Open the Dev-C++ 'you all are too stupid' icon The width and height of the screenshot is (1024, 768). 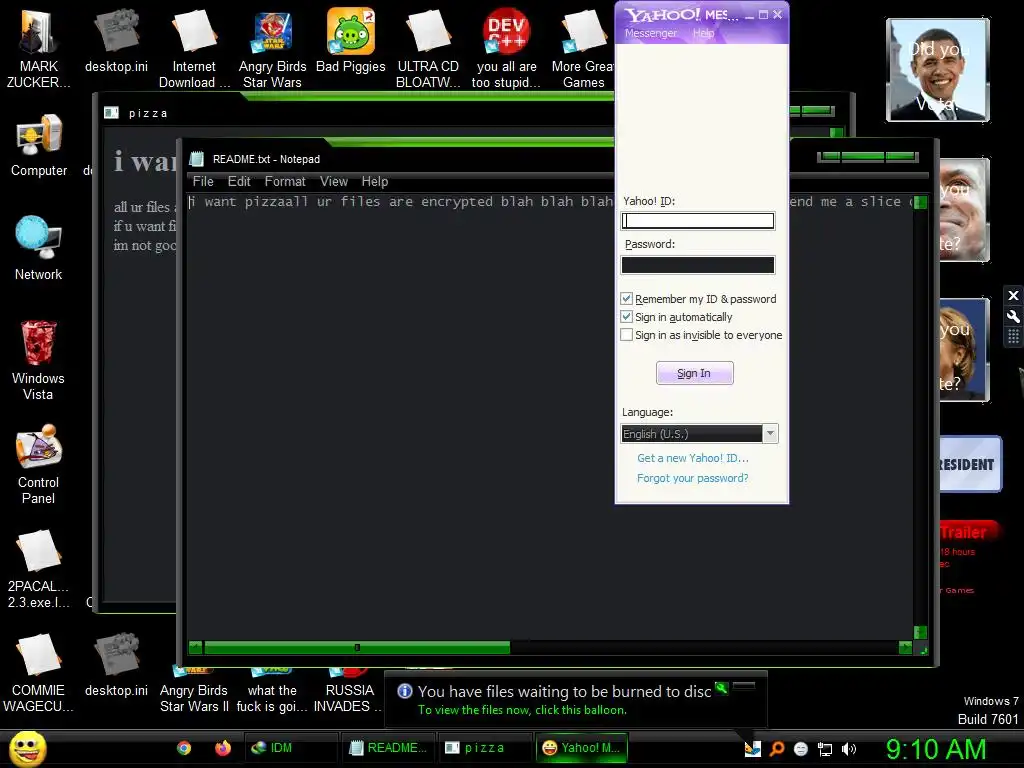click(506, 49)
